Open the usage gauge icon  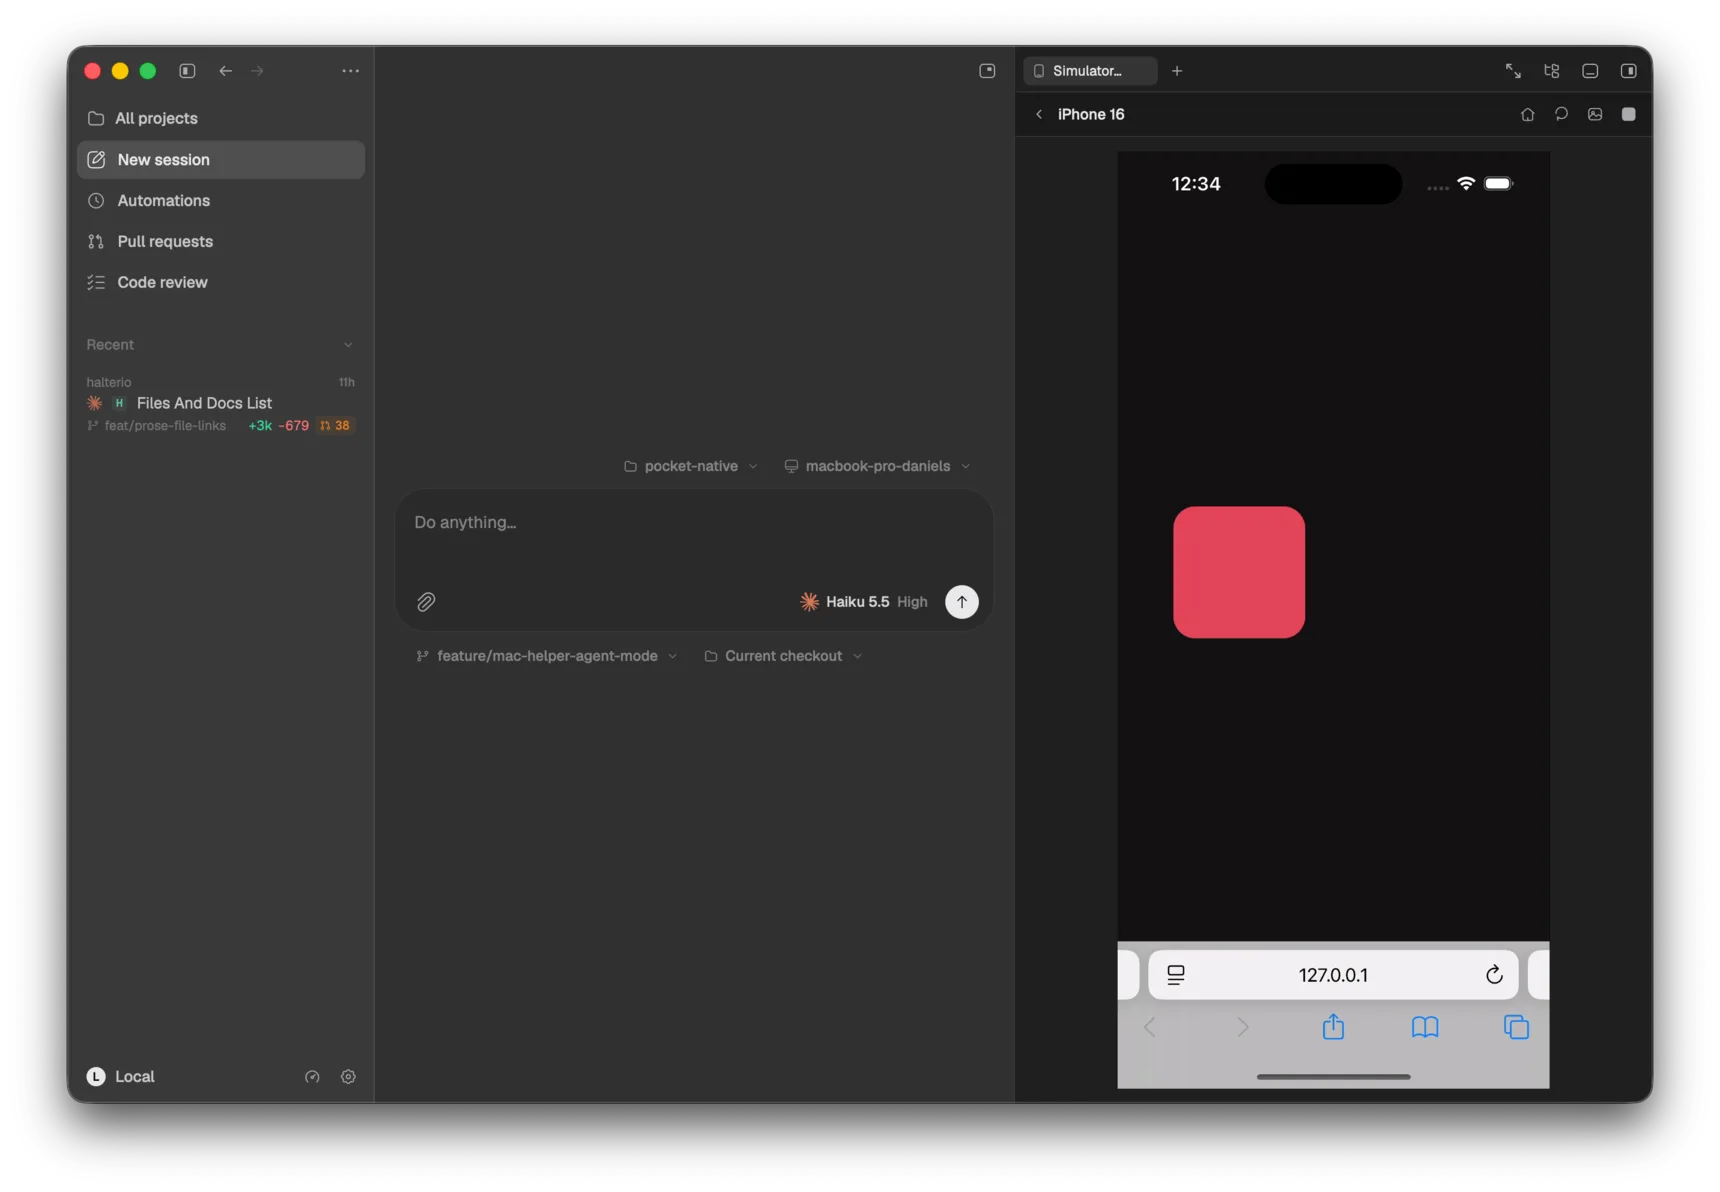[312, 1077]
